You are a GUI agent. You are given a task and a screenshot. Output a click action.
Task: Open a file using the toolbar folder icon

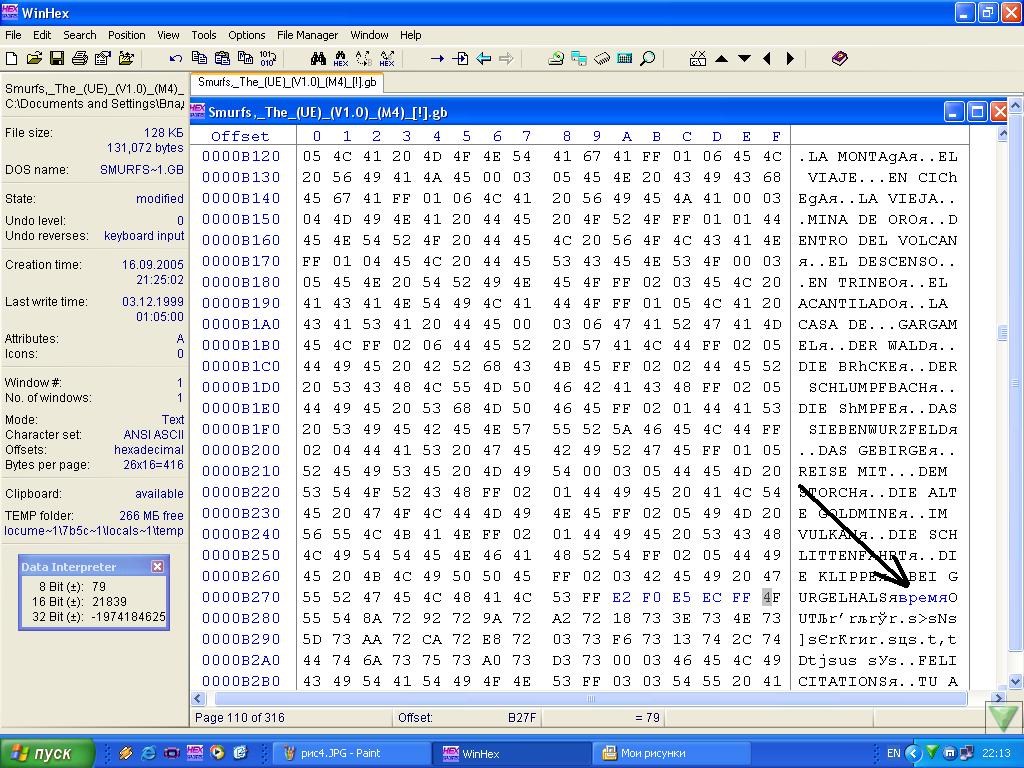point(34,59)
